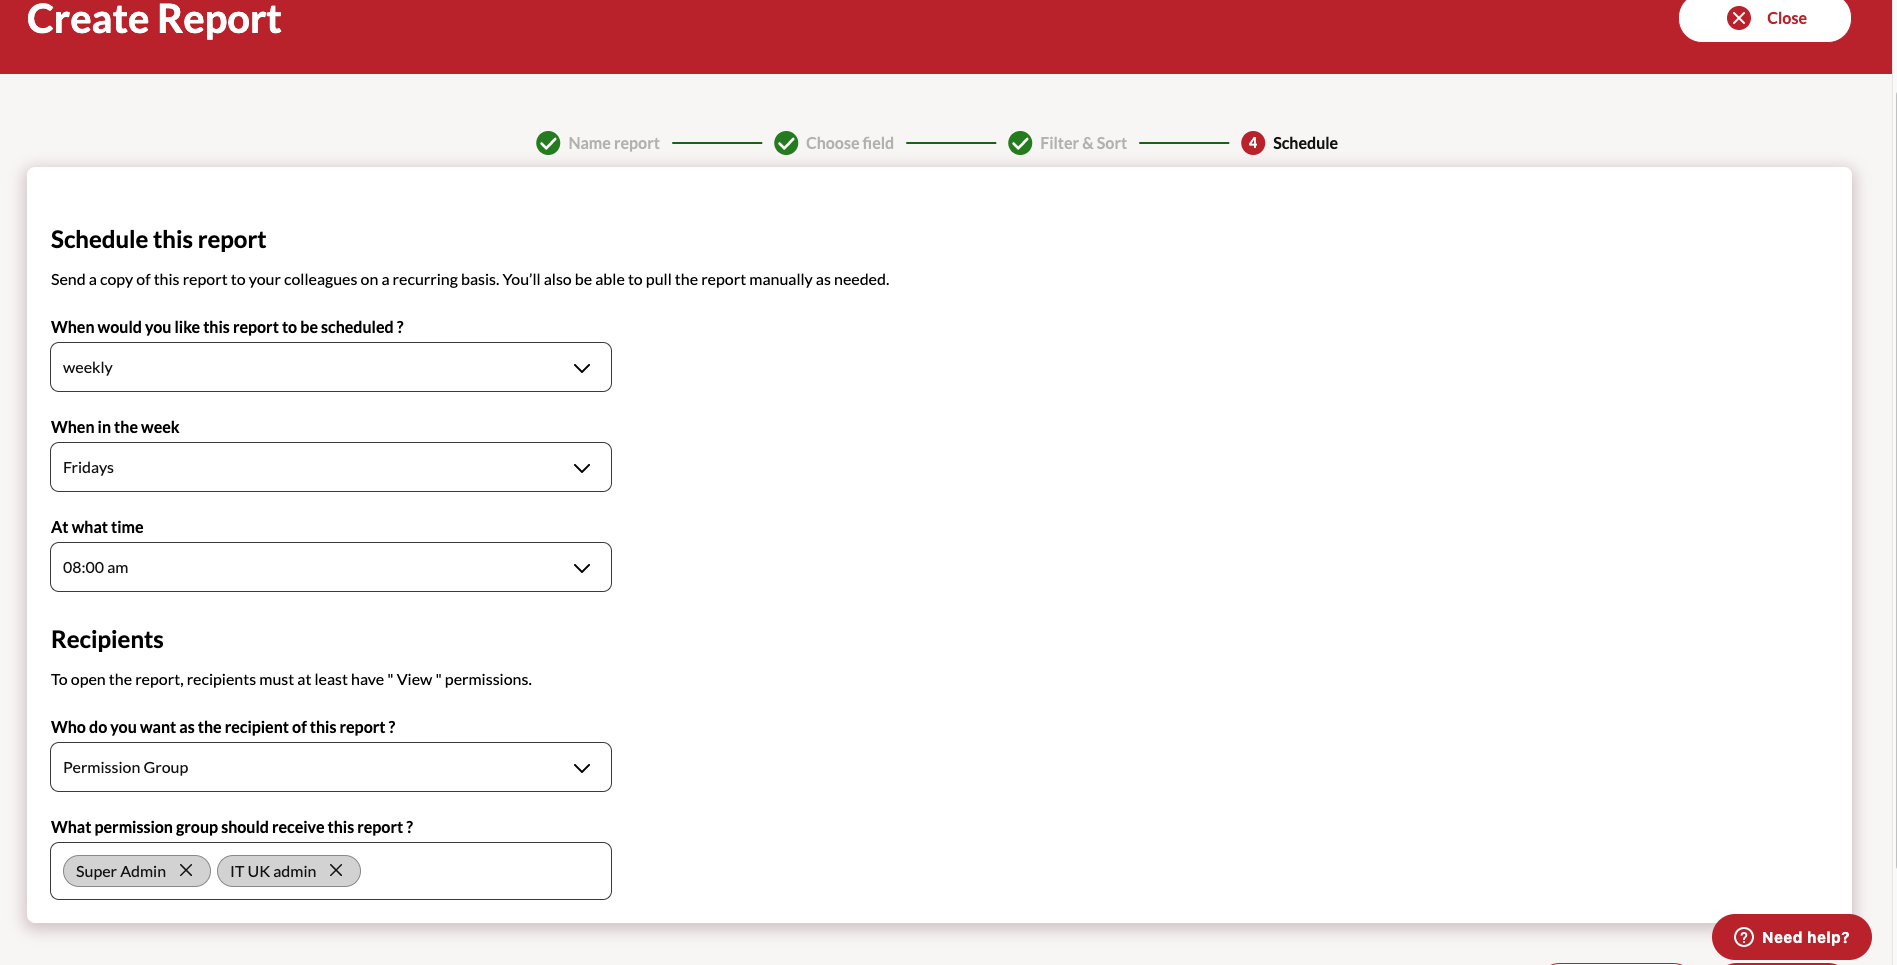
Task: Click the question mark help icon
Action: tap(1744, 937)
